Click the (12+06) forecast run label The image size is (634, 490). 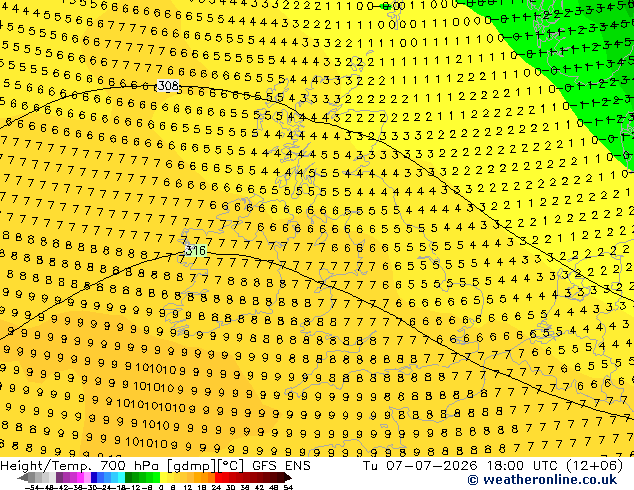(595, 466)
